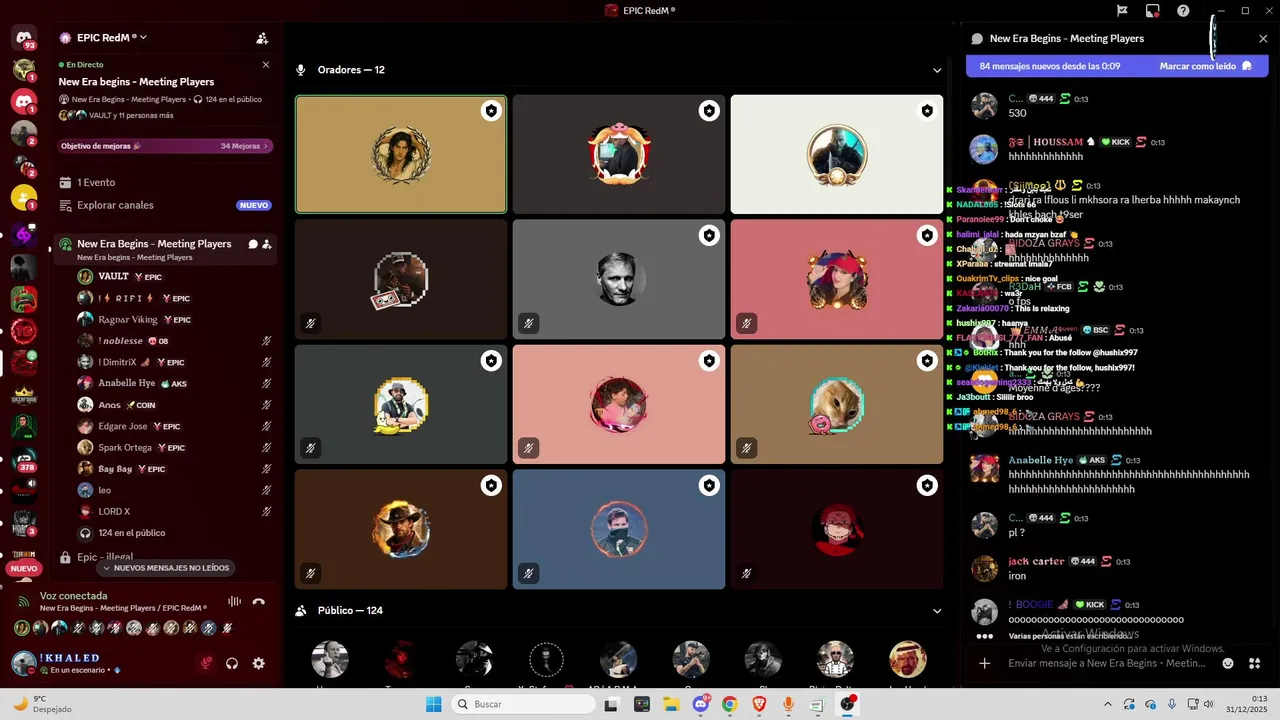Screen dimensions: 1280x720
Task: Click moderator badge on top-middle speaker tile
Action: tap(709, 110)
